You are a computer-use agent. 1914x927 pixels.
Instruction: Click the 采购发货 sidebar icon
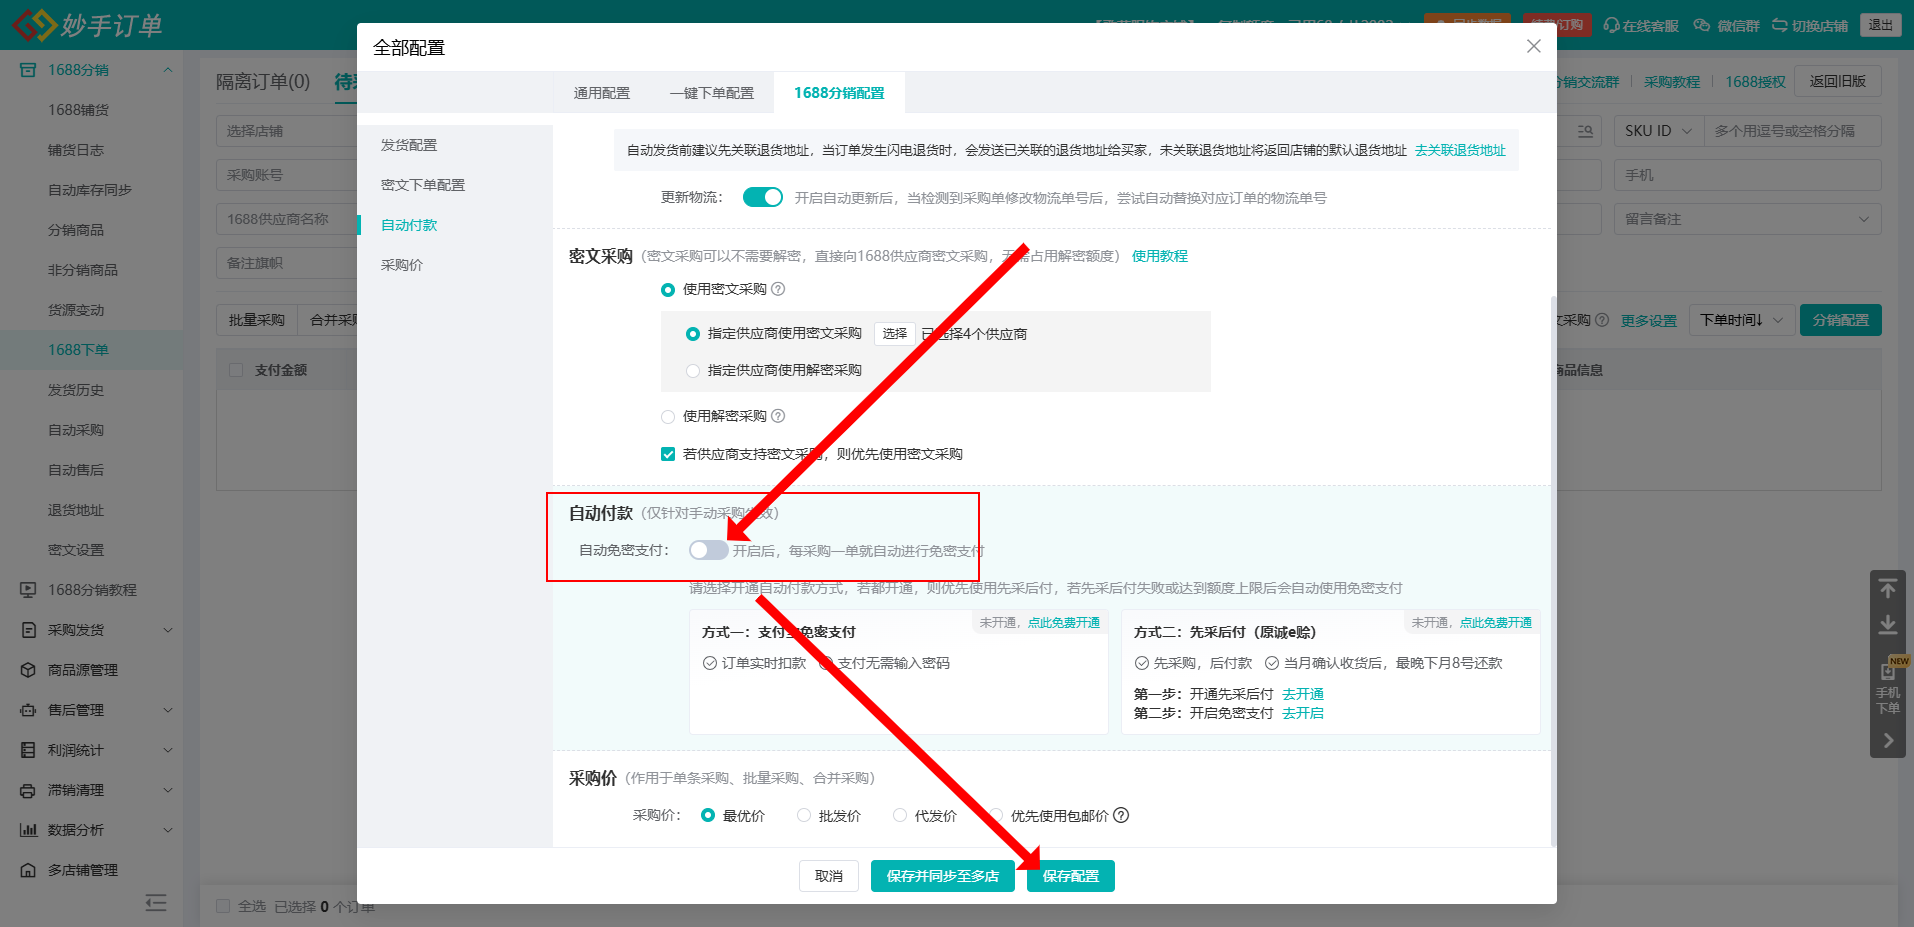(28, 630)
